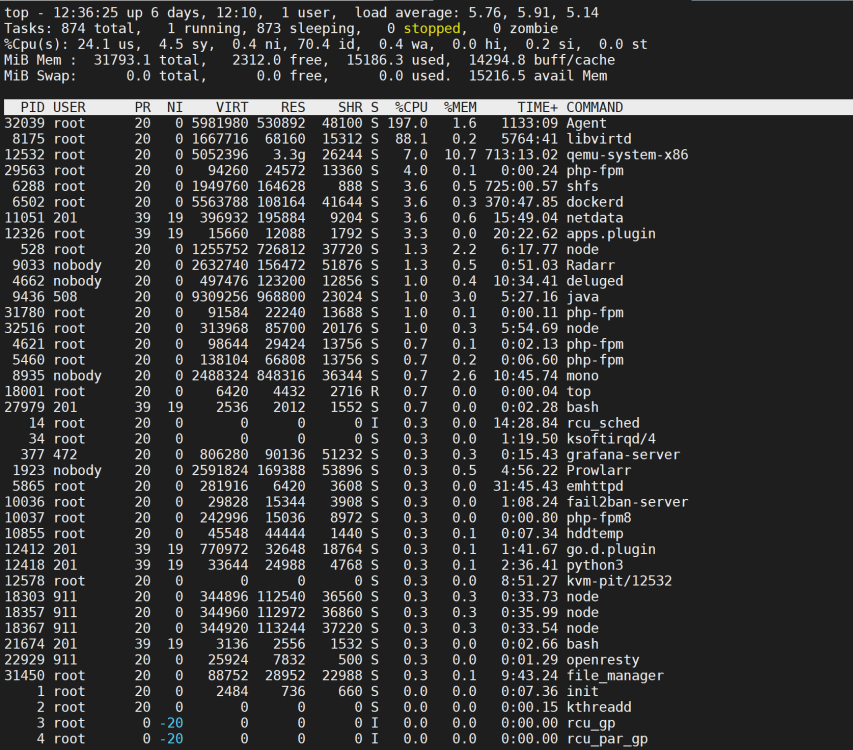The image size is (853, 750).
Task: Click the COMMAND column header
Action: pyautogui.click(x=595, y=107)
